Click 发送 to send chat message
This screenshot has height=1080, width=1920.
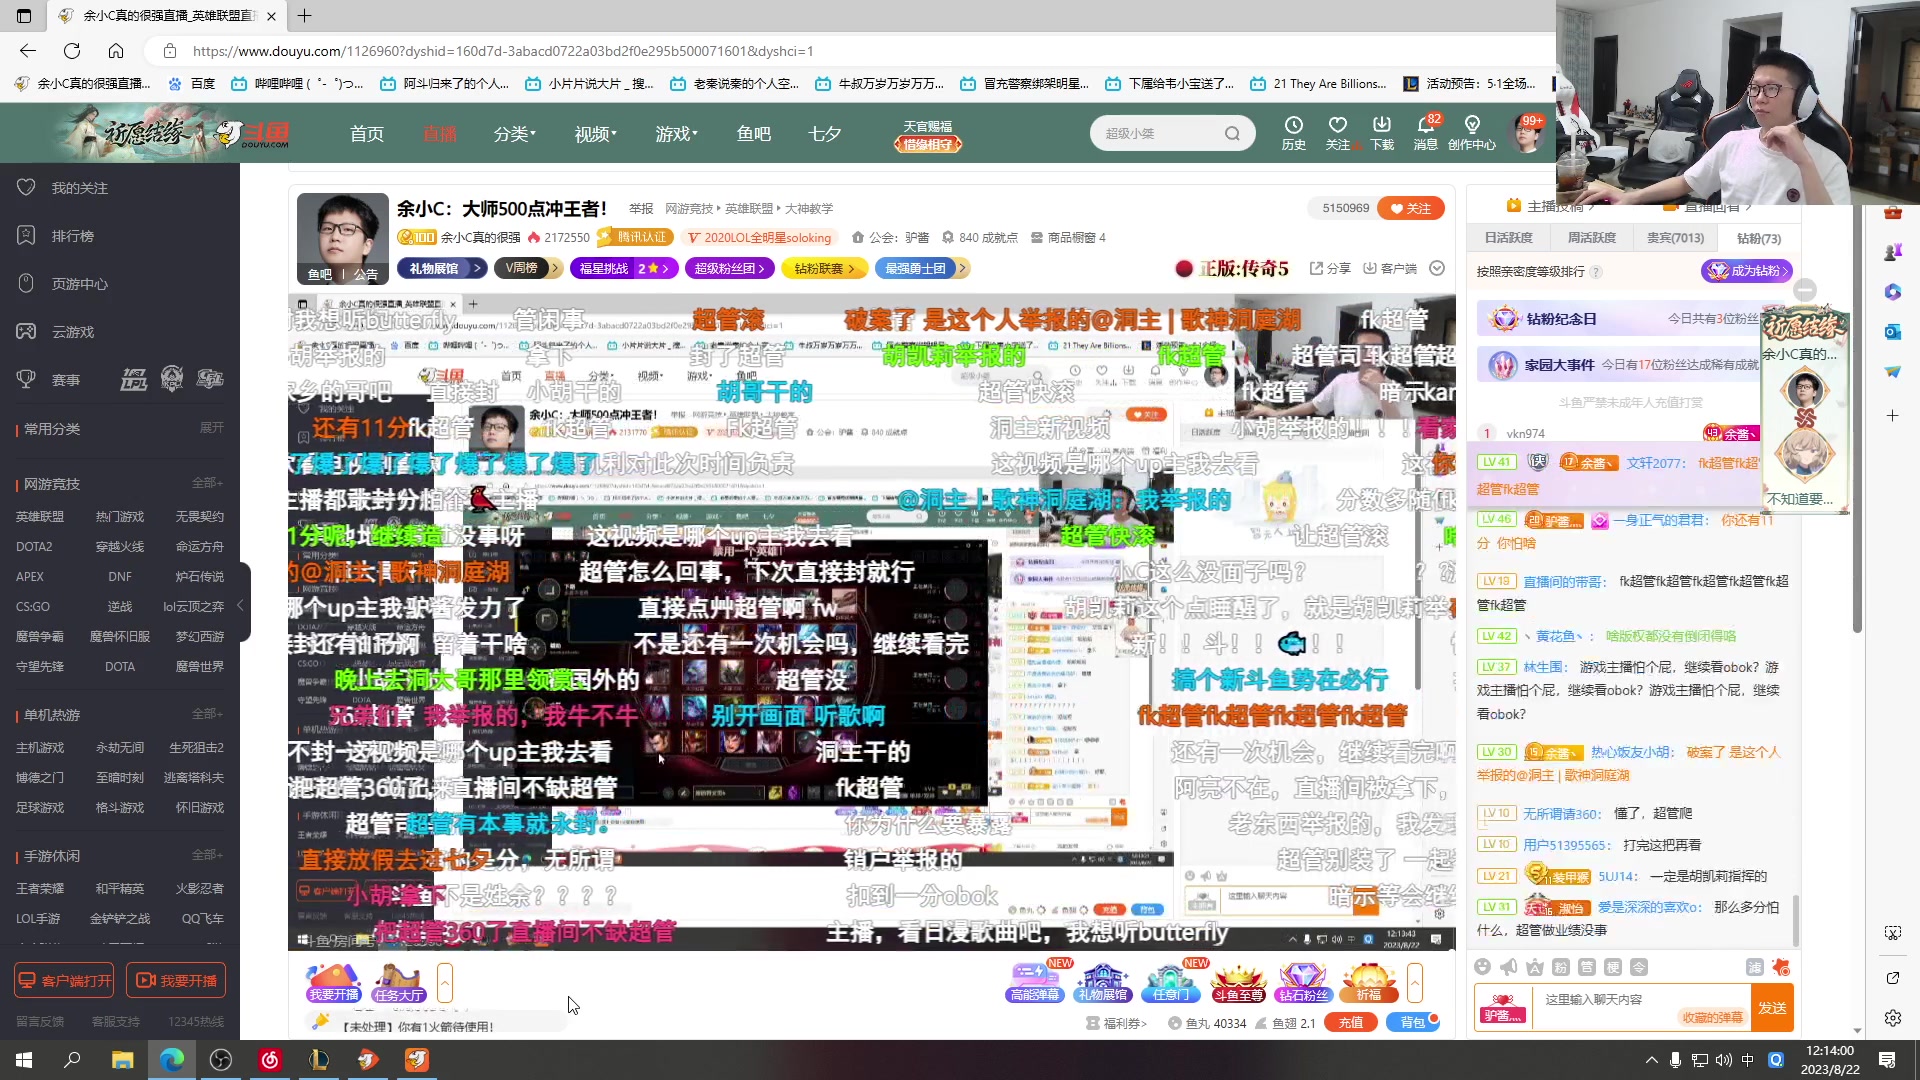[1772, 1008]
